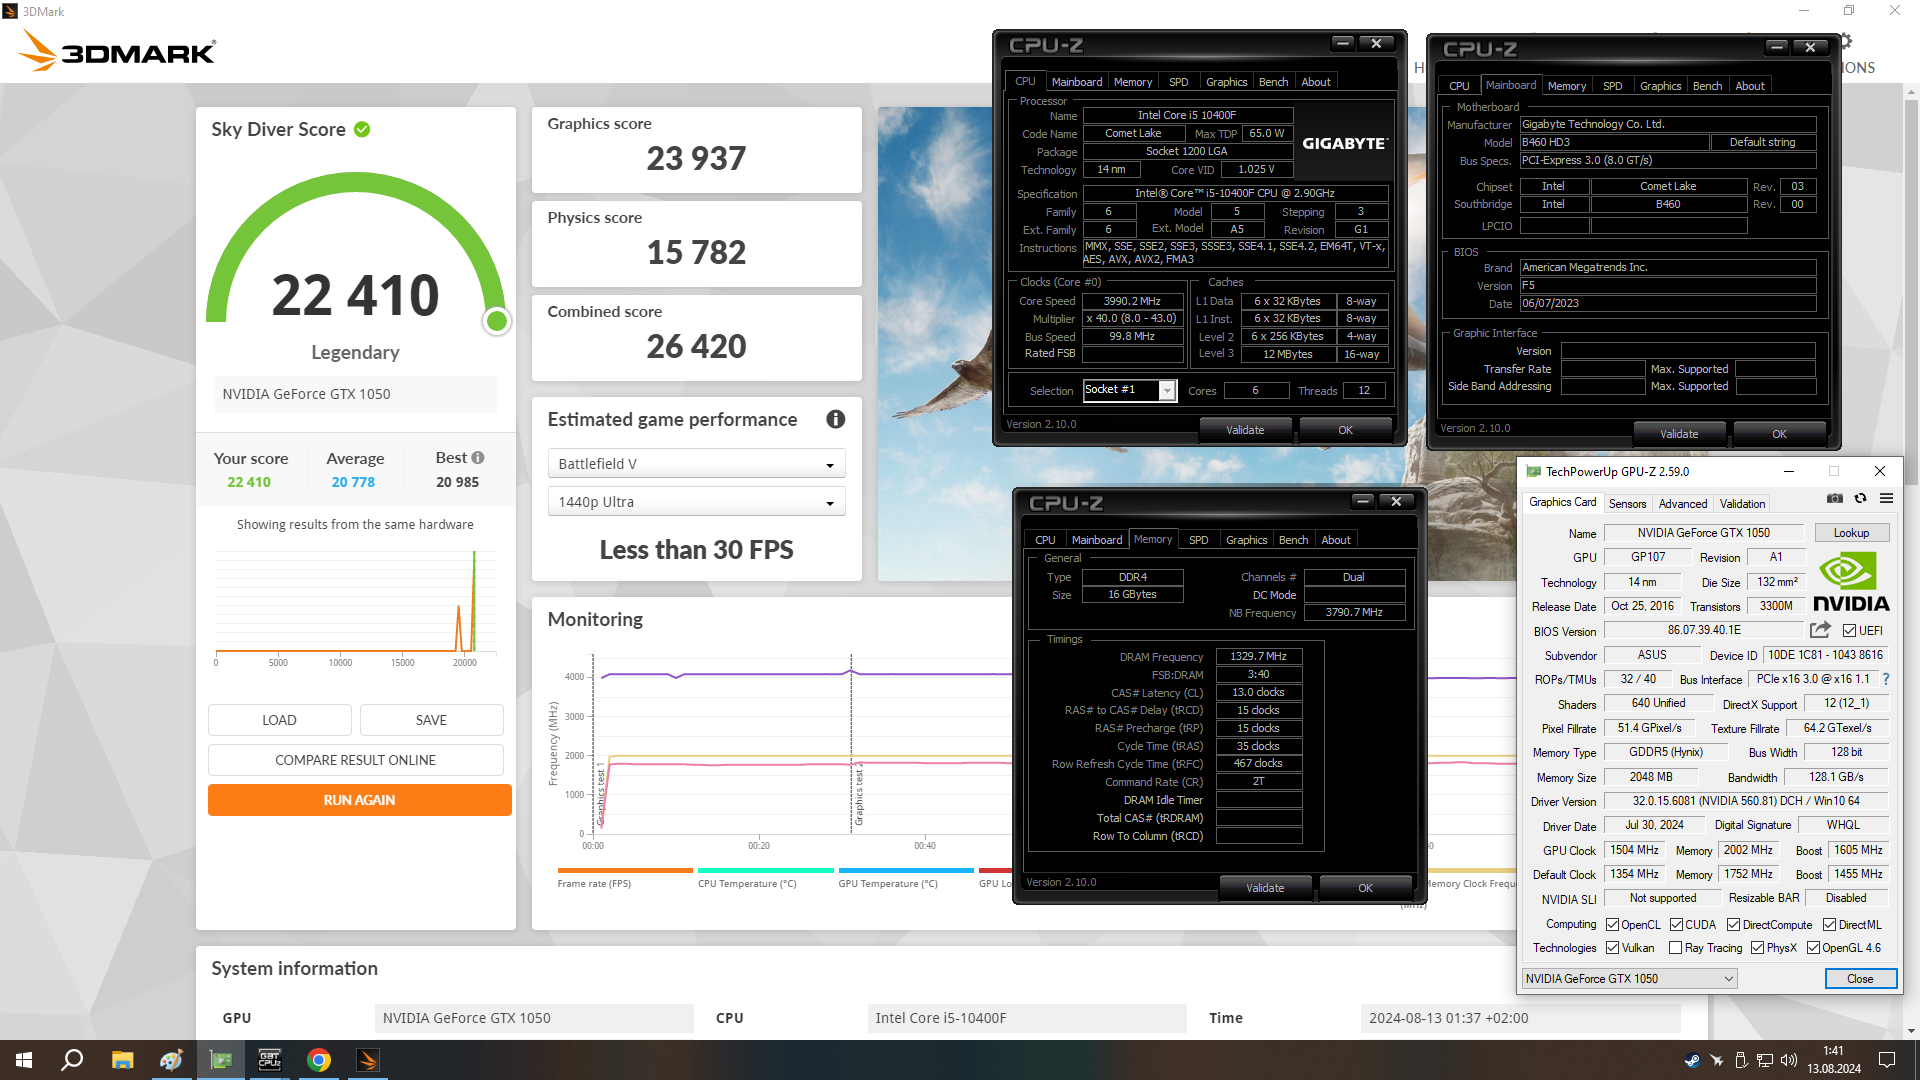Click the green score gauge knob
The width and height of the screenshot is (1920, 1080).
click(496, 321)
